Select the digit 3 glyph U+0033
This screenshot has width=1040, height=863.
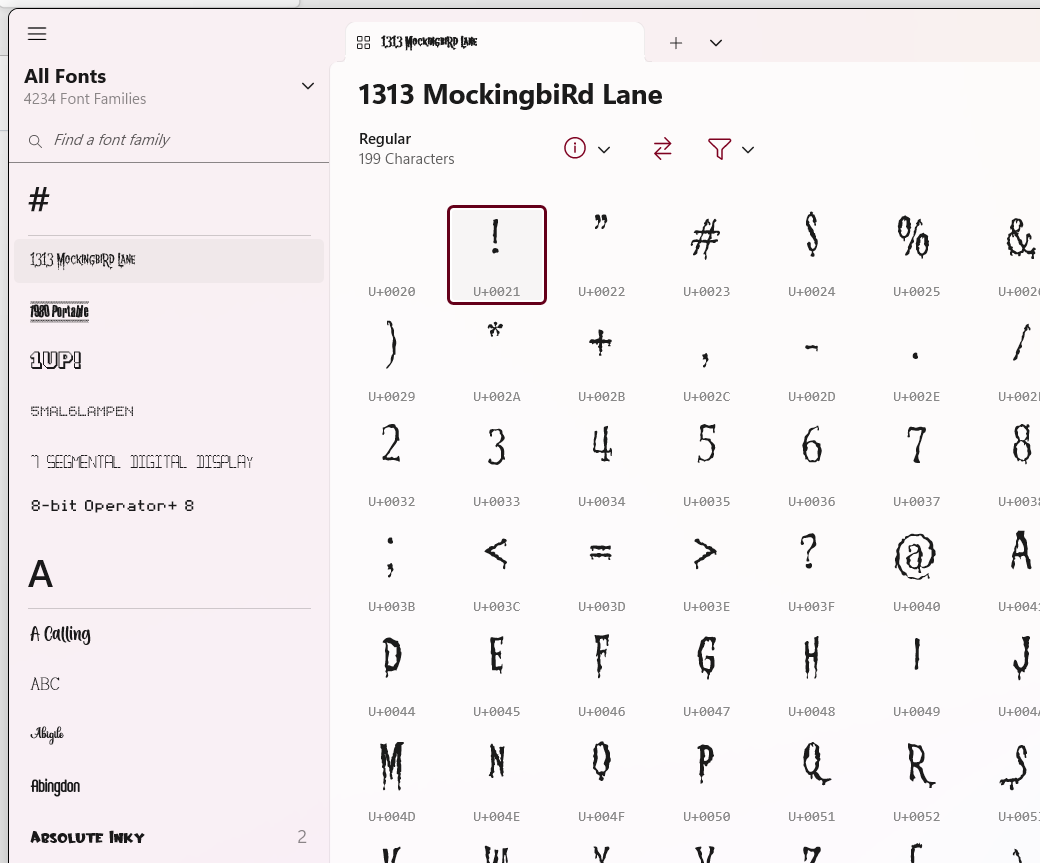pos(497,464)
